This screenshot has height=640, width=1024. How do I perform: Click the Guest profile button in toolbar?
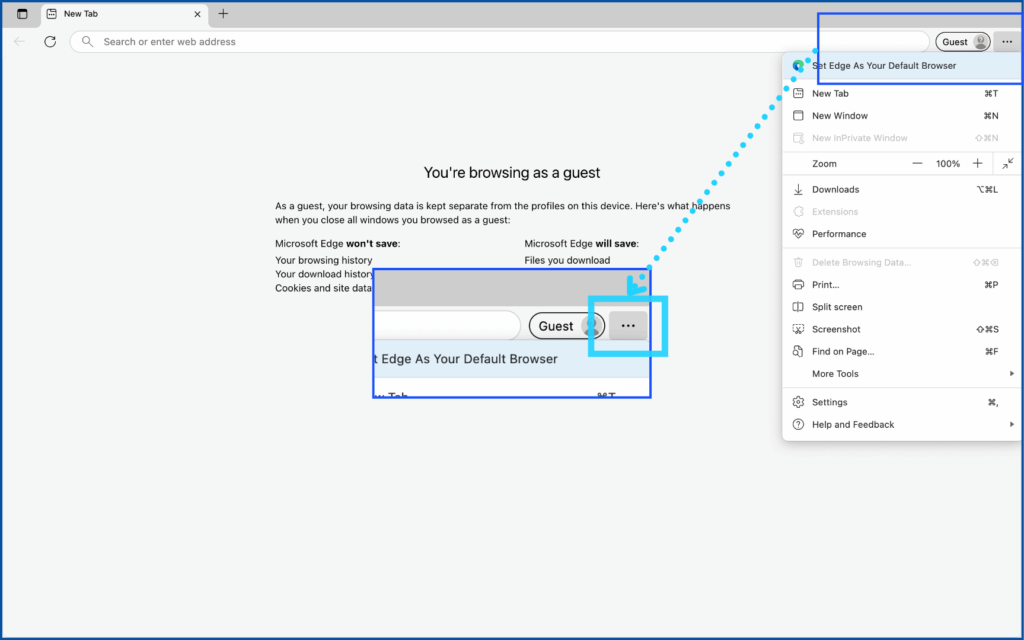tap(963, 42)
